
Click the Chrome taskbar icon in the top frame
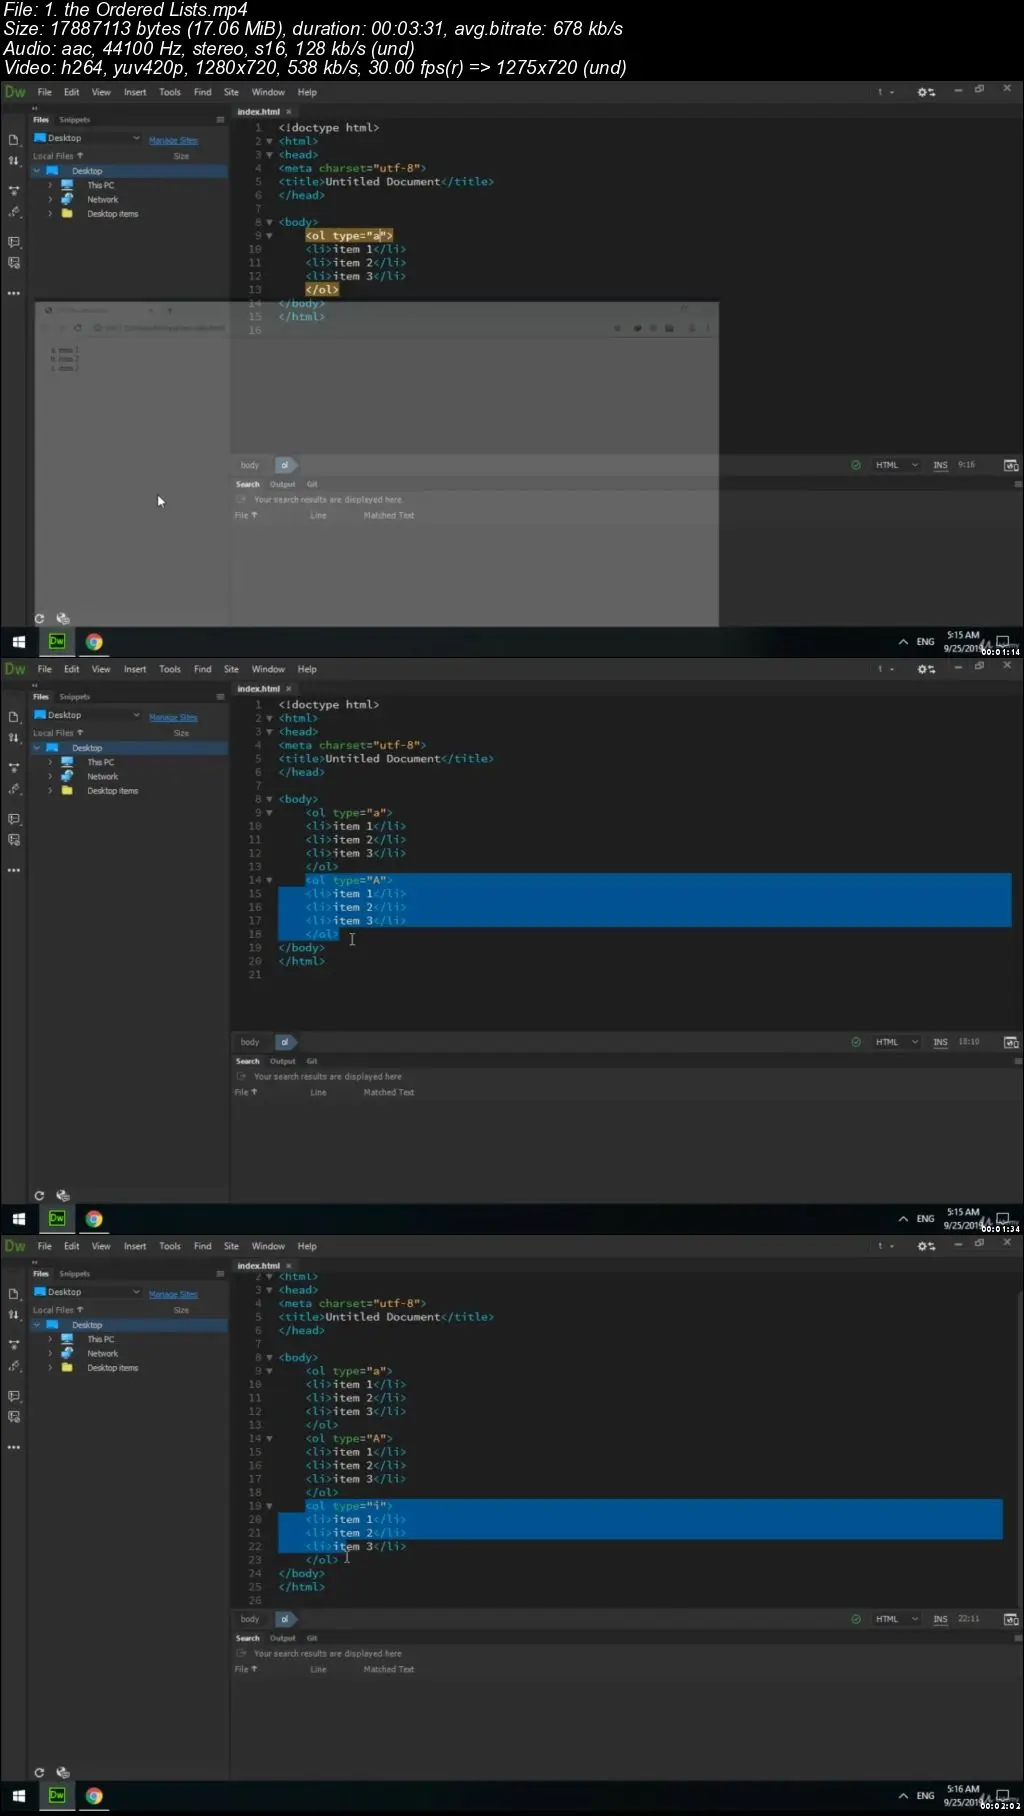pos(94,642)
